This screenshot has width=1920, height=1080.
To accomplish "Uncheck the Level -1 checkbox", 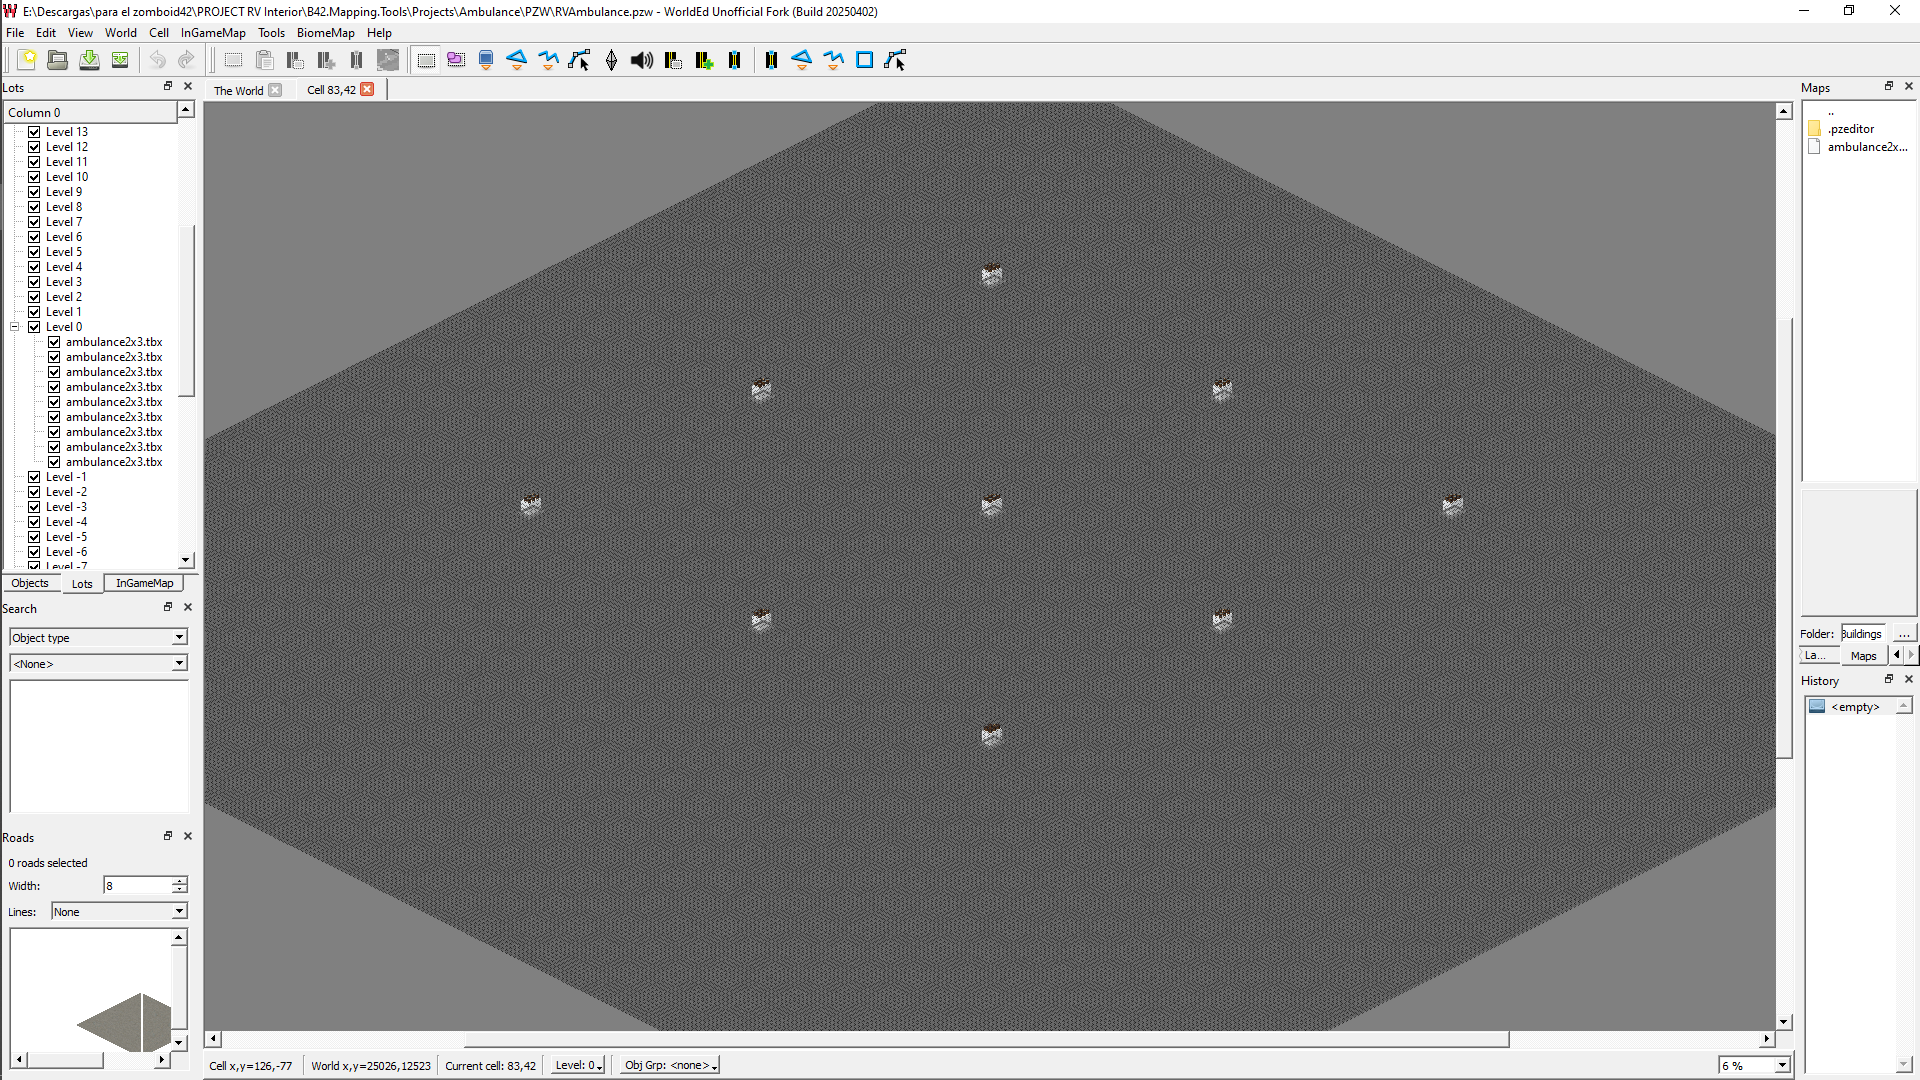I will (x=34, y=477).
